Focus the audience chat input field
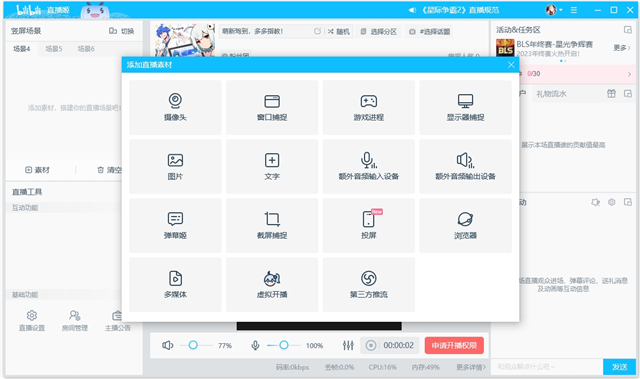This screenshot has height=379, width=640. pyautogui.click(x=547, y=367)
